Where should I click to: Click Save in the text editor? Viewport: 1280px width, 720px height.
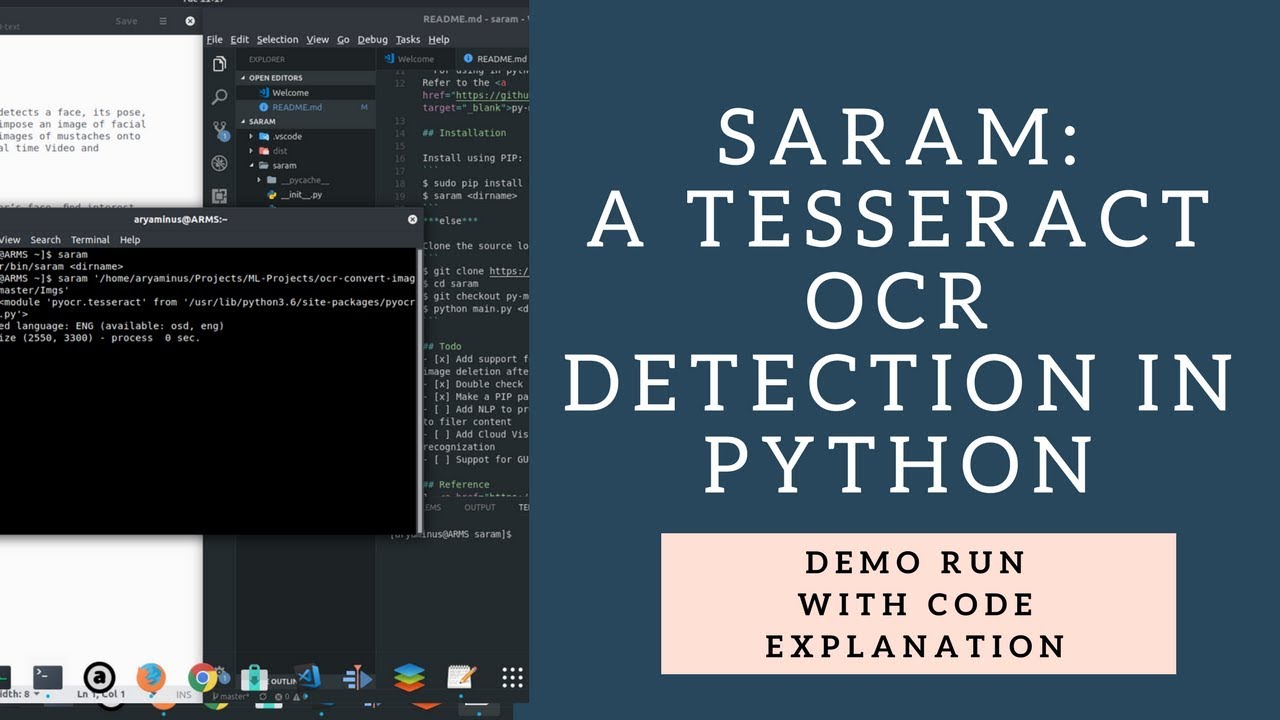point(127,21)
